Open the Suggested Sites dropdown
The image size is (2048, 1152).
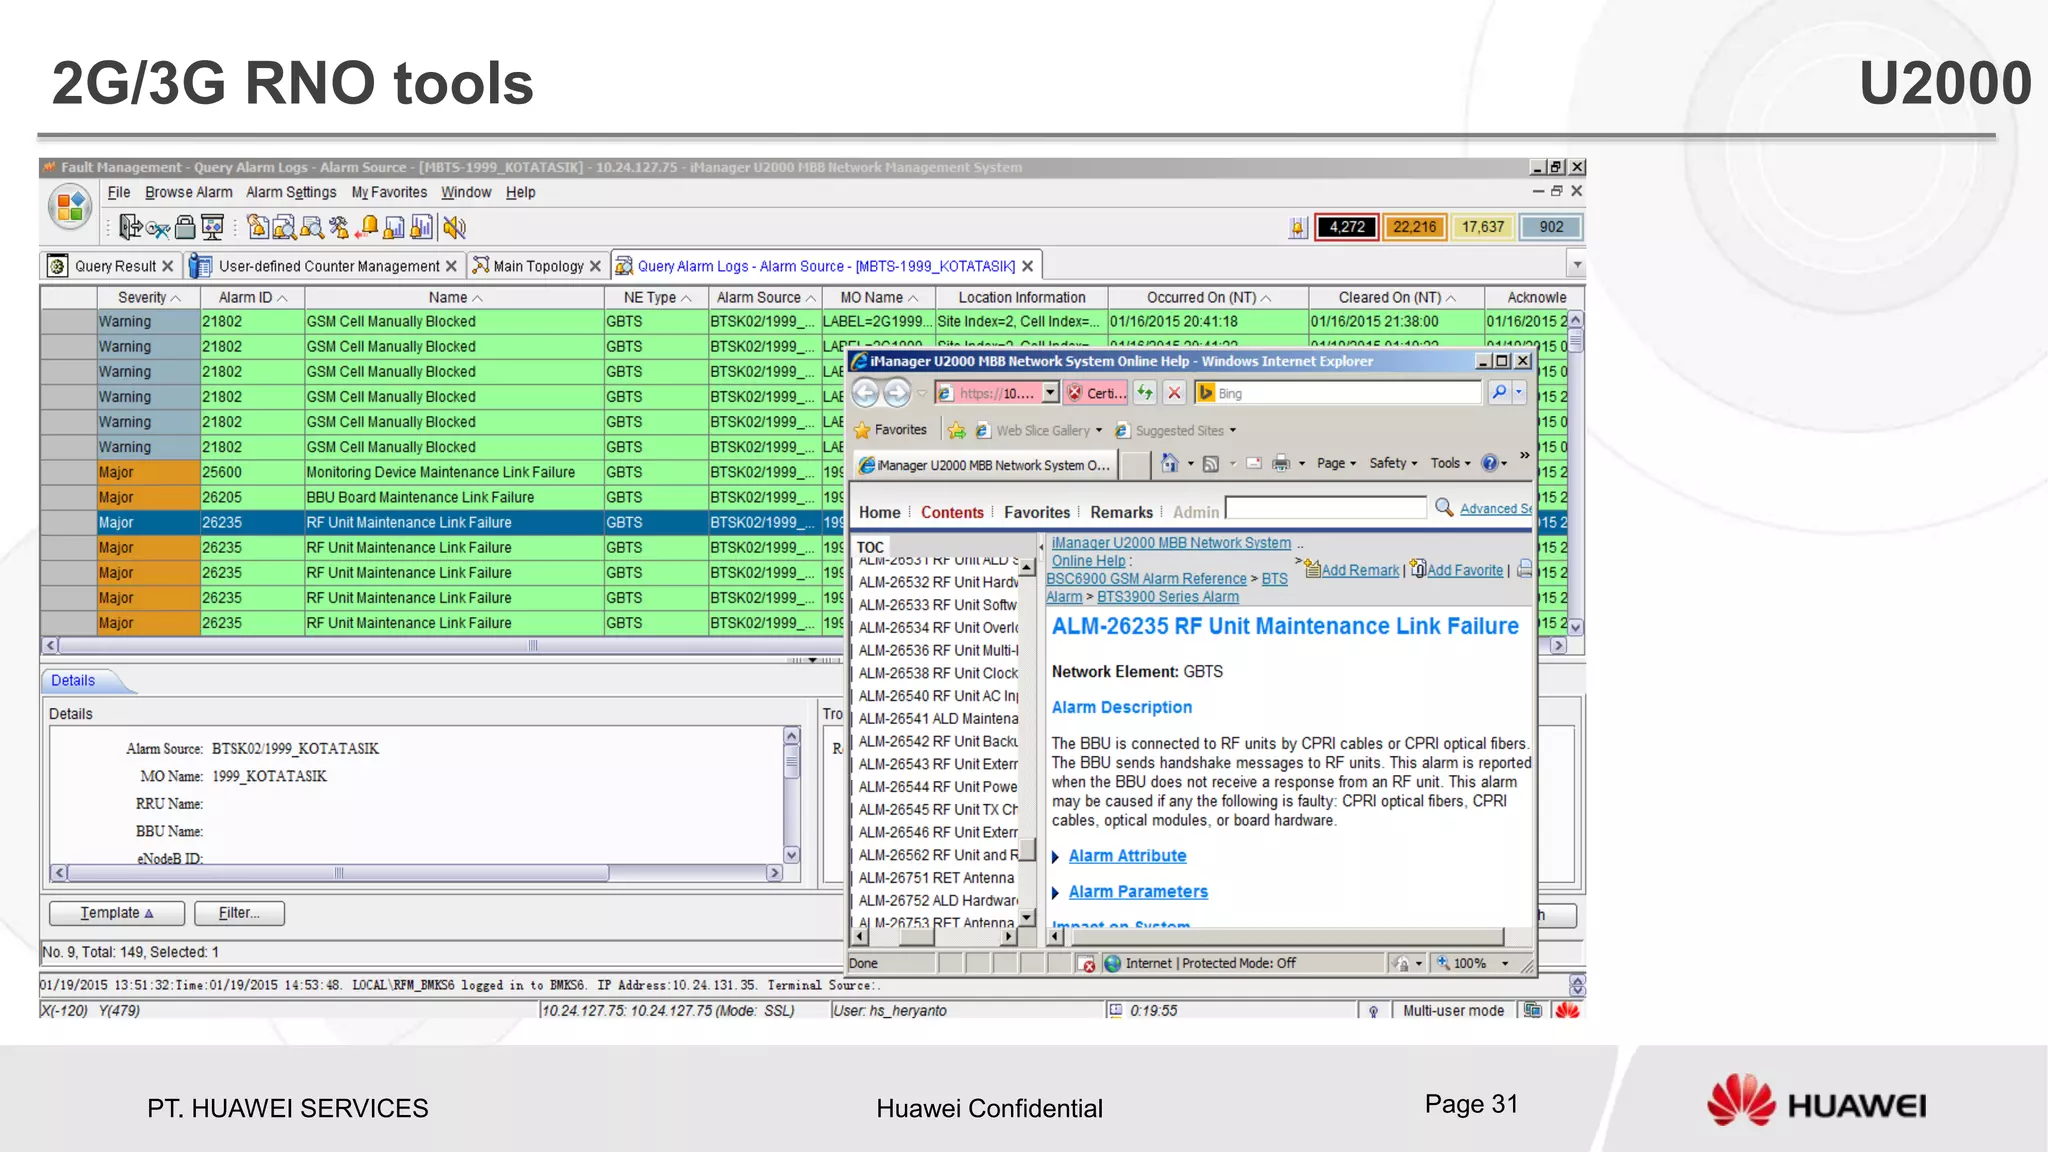click(x=1232, y=431)
